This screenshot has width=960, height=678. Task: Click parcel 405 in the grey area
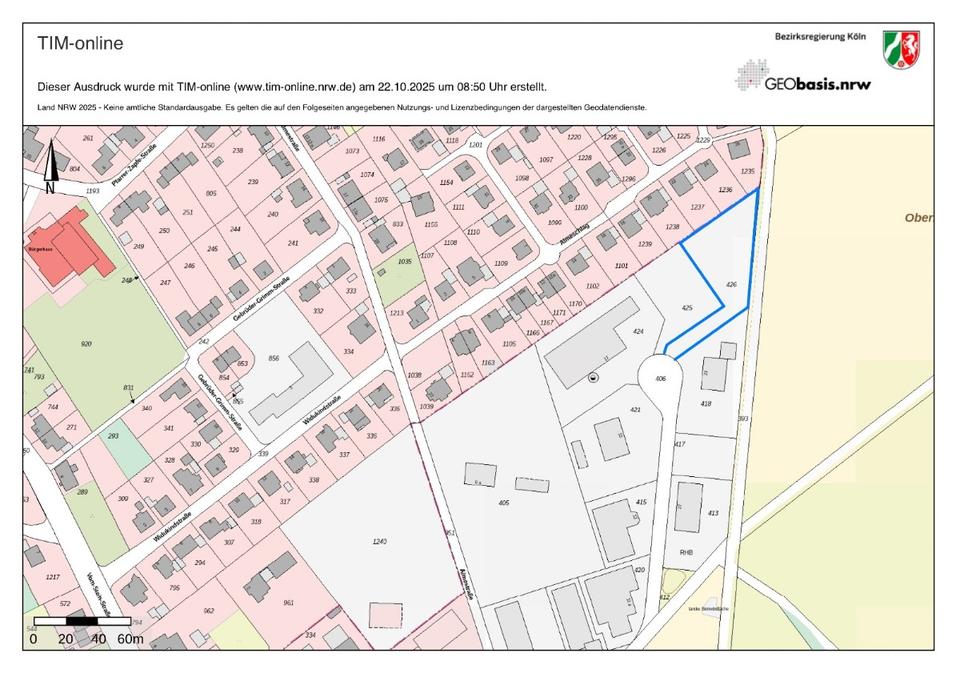pos(503,503)
